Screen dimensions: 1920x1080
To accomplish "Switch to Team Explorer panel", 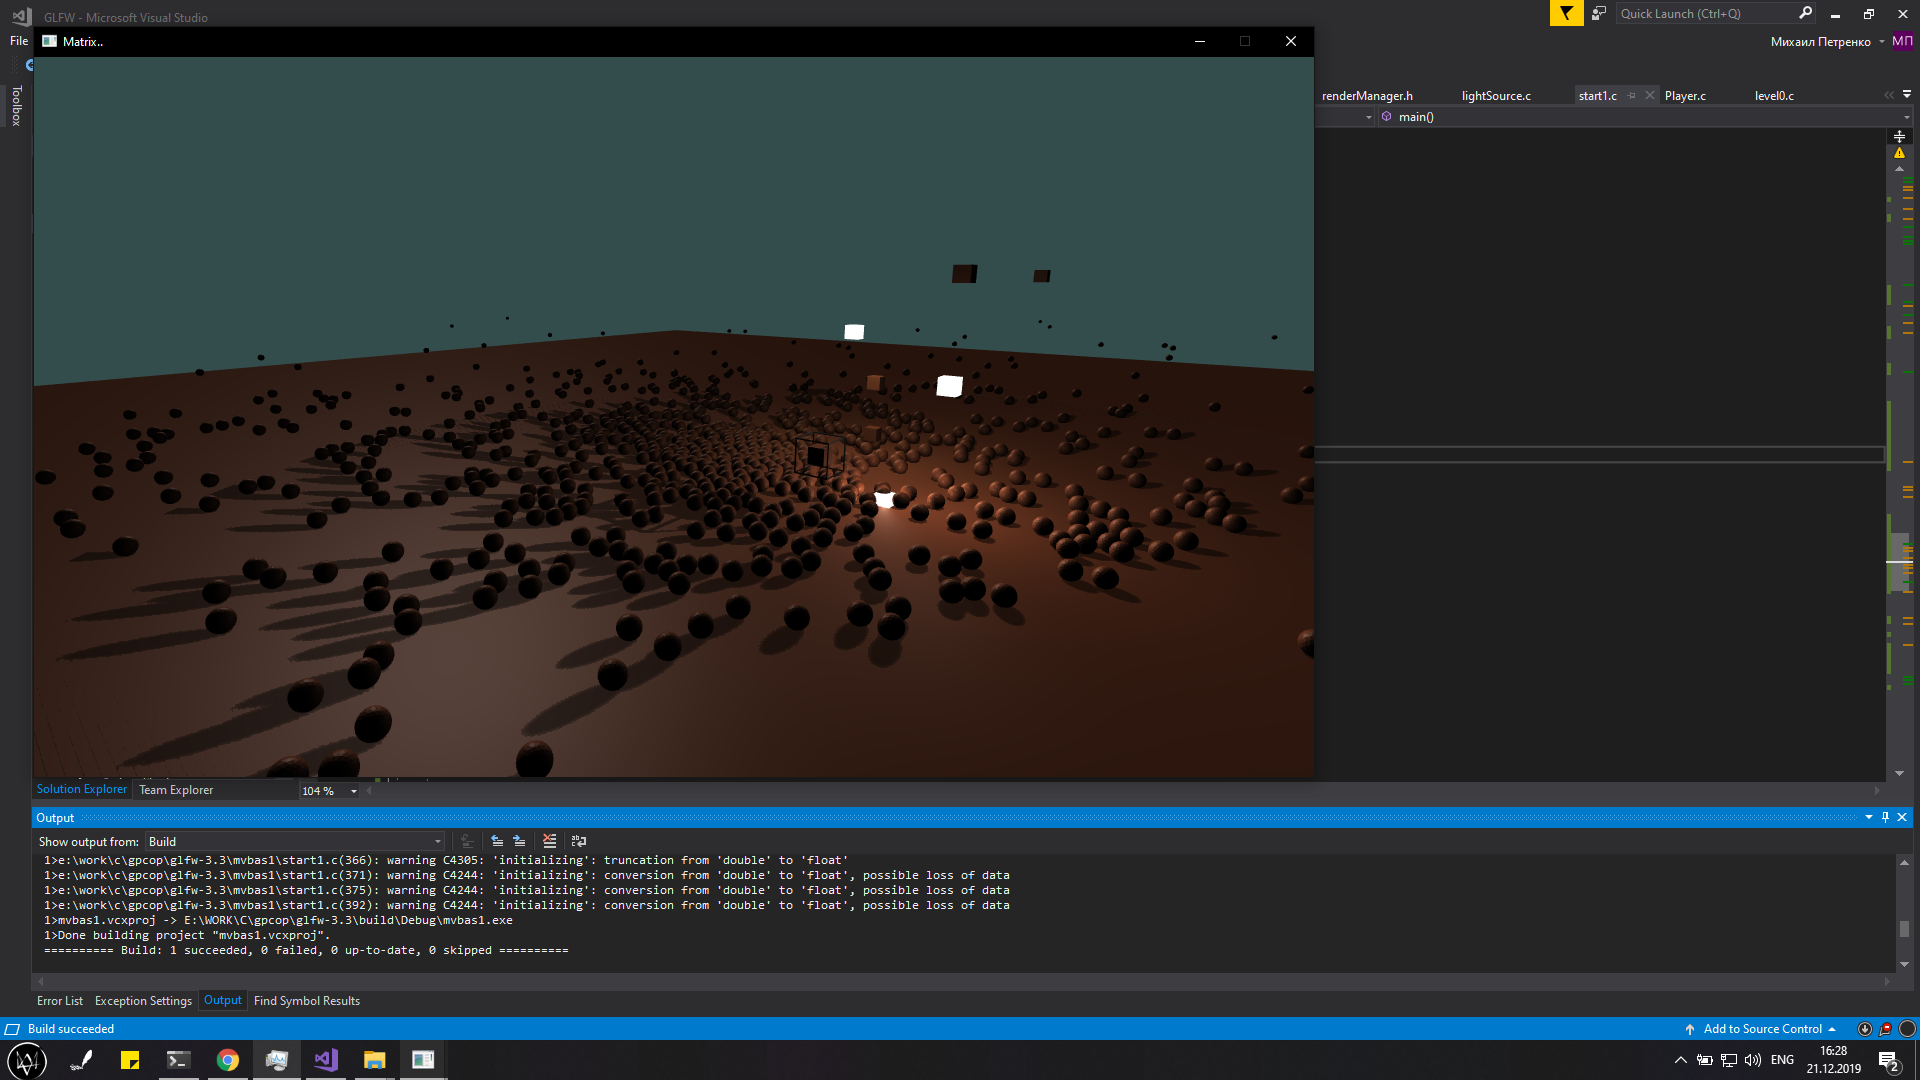I will [x=176, y=790].
